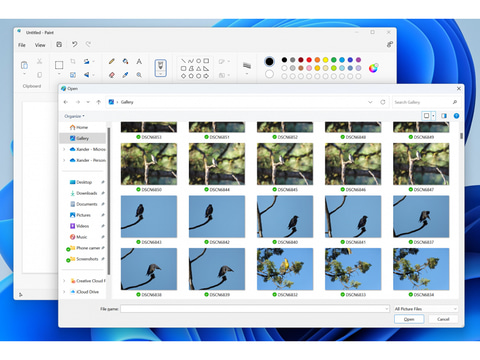Image resolution: width=480 pixels, height=360 pixels.
Task: Select the DSCN6850 thumbnail
Action: pos(149,164)
